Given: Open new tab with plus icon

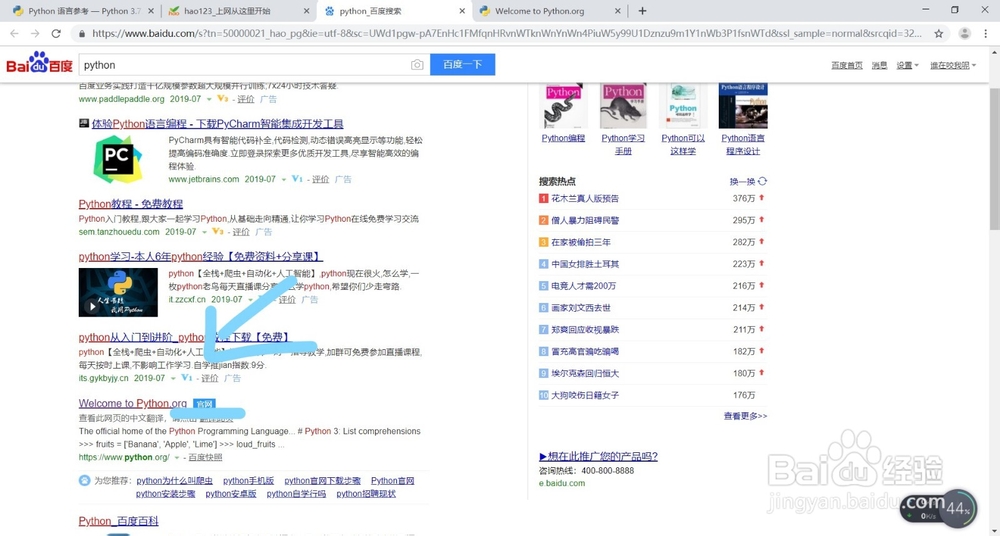Looking at the screenshot, I should pos(642,11).
